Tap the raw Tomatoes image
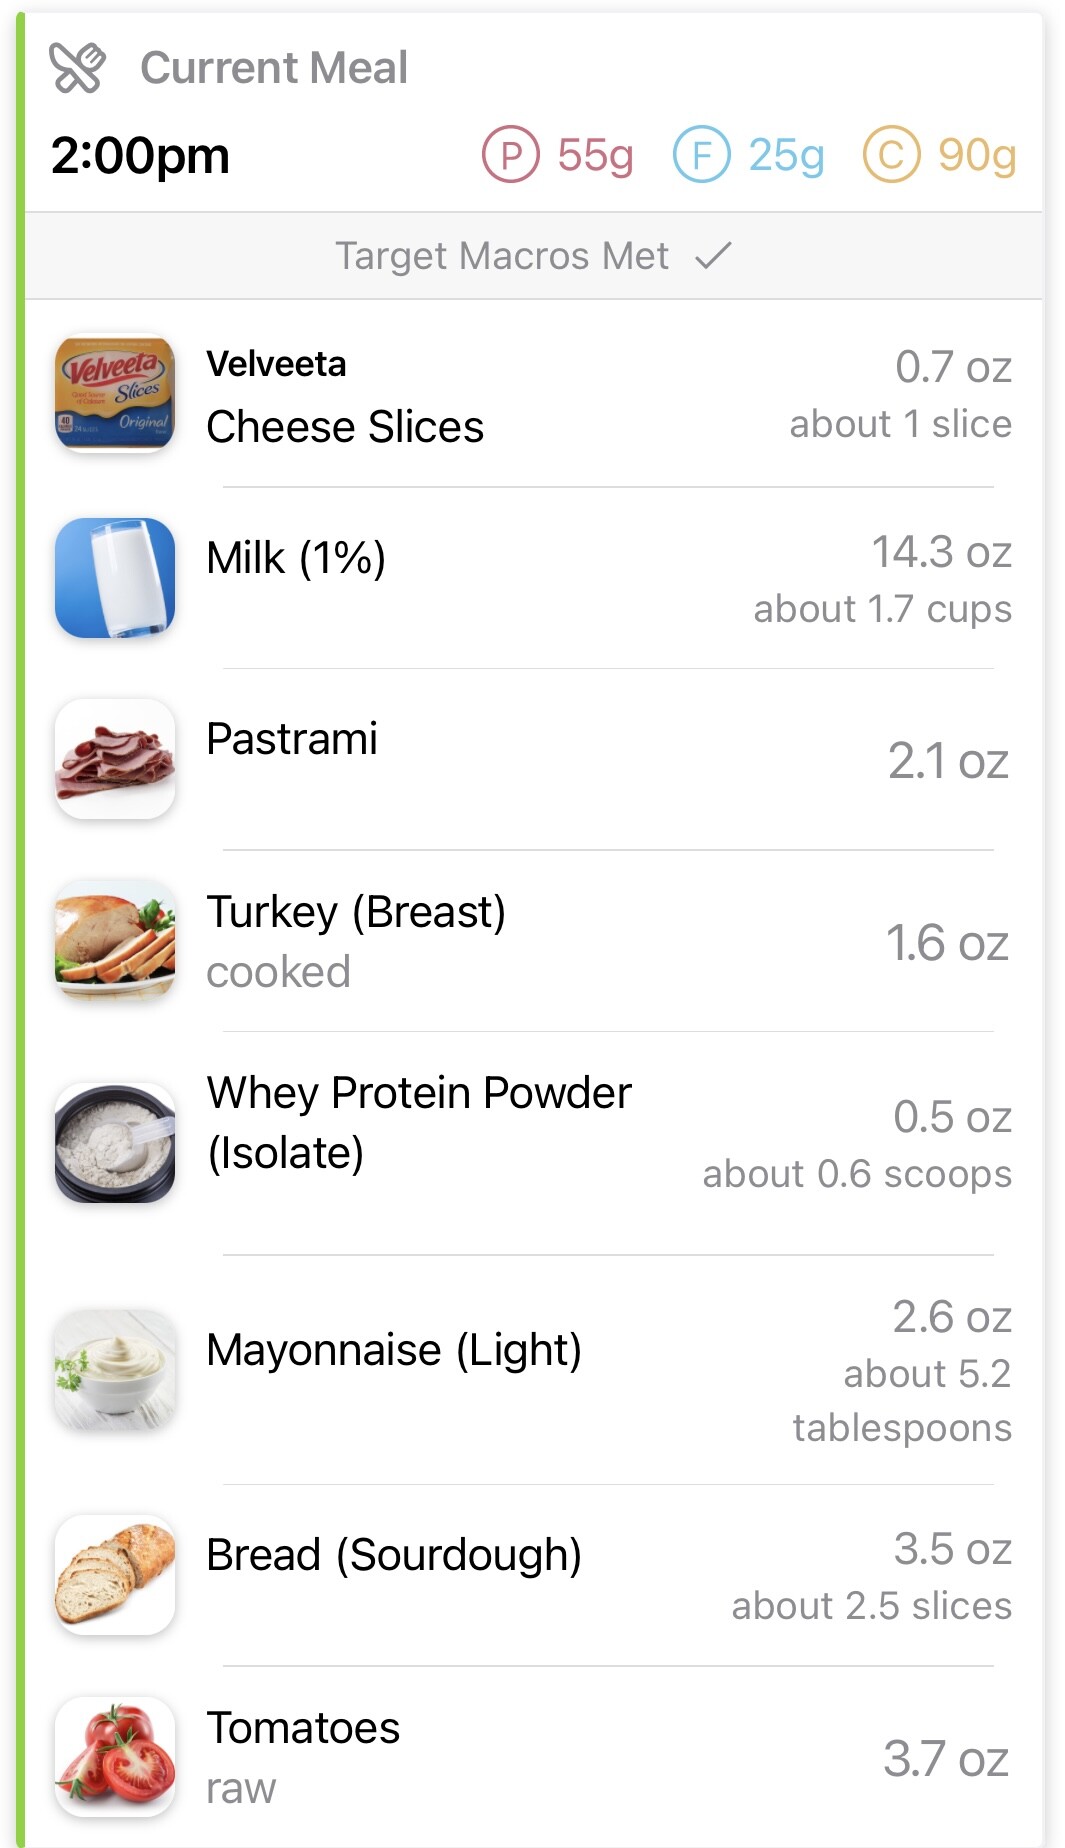The width and height of the screenshot is (1065, 1848). [x=115, y=1757]
